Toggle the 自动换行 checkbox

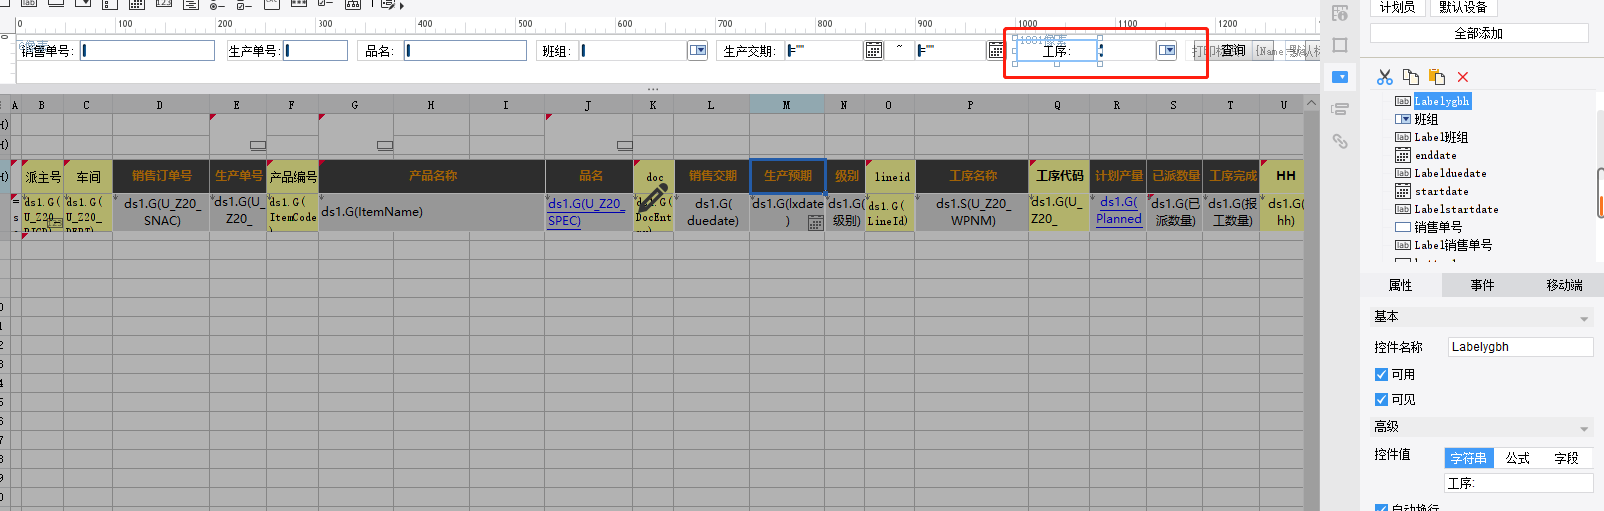pos(1381,508)
